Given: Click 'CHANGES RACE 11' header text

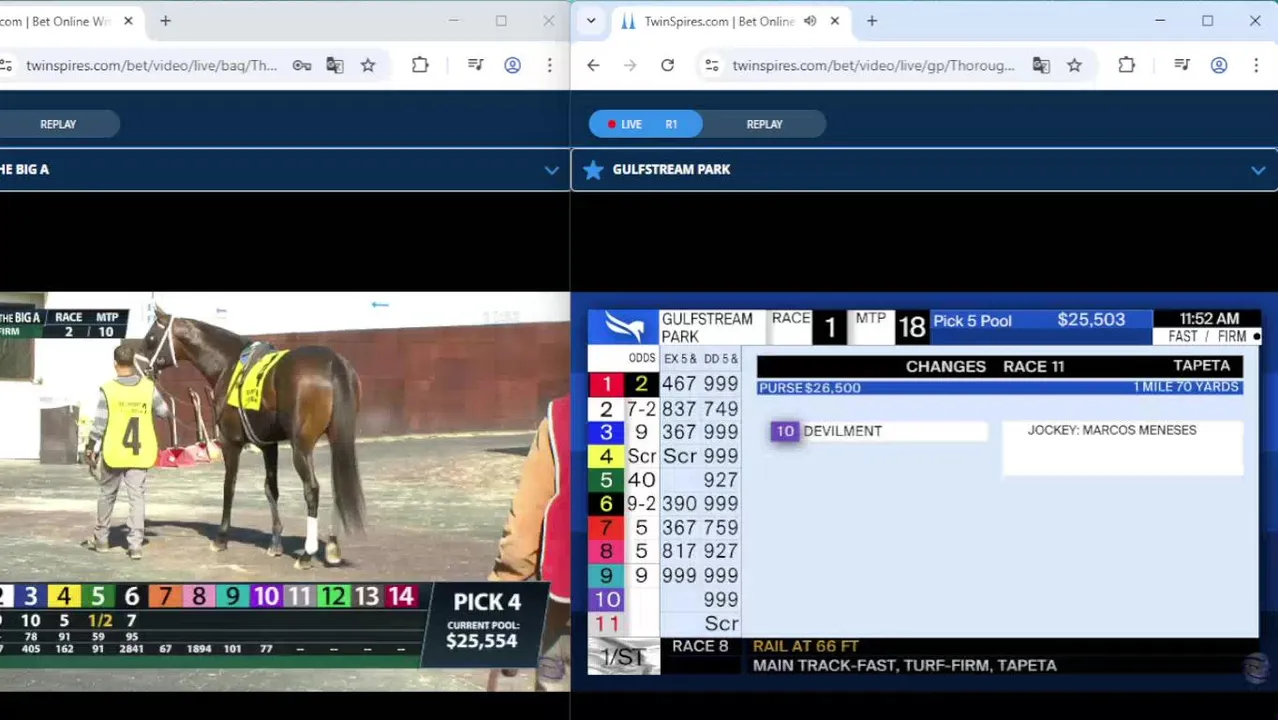Looking at the screenshot, I should 985,367.
